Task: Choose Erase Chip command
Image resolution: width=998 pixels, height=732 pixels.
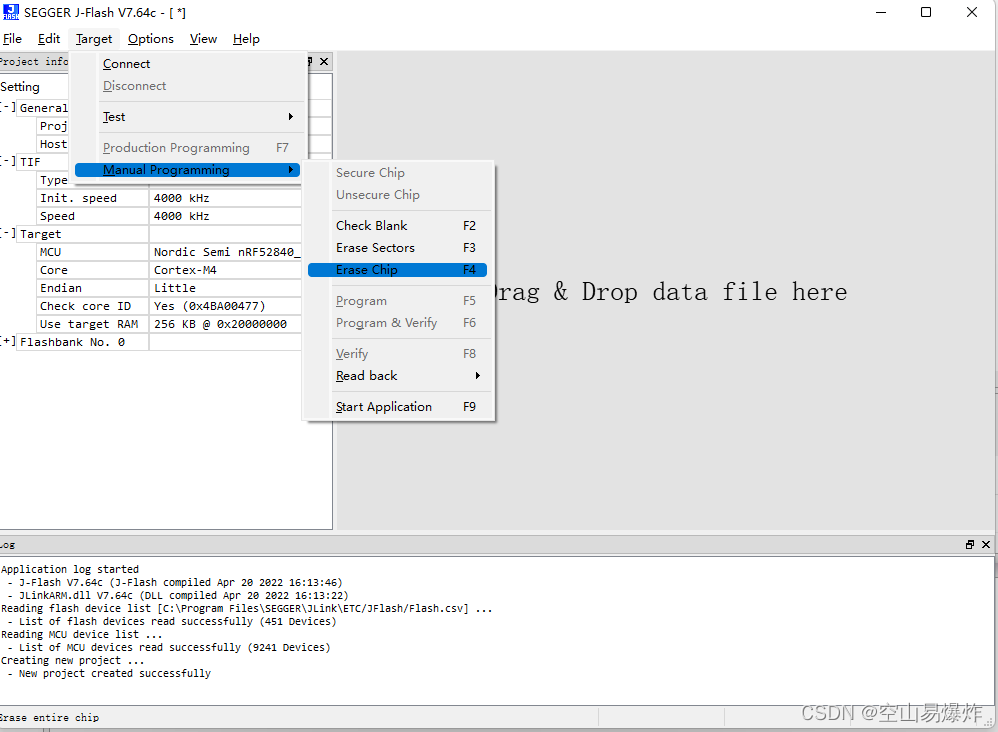Action: pyautogui.click(x=398, y=270)
